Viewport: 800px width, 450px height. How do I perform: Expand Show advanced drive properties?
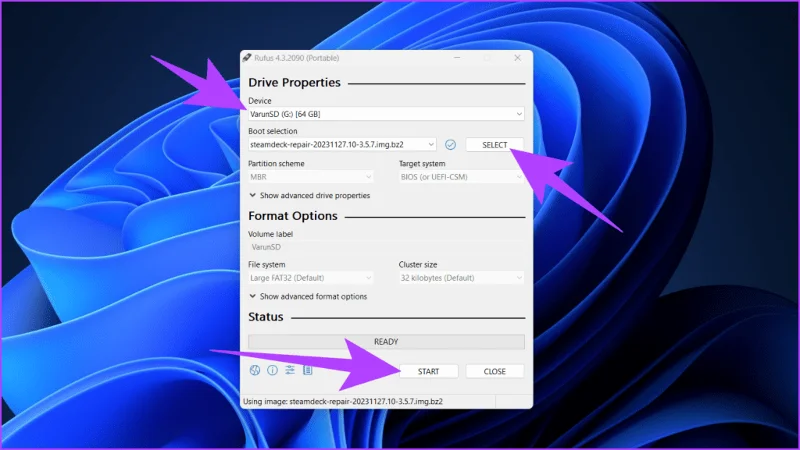310,195
